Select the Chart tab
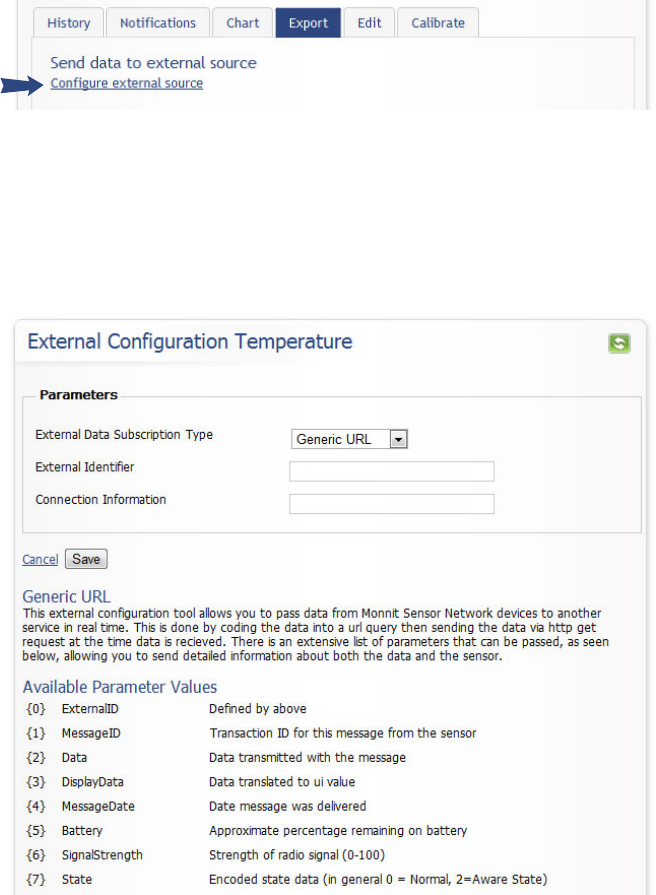656x895 pixels. tap(242, 23)
